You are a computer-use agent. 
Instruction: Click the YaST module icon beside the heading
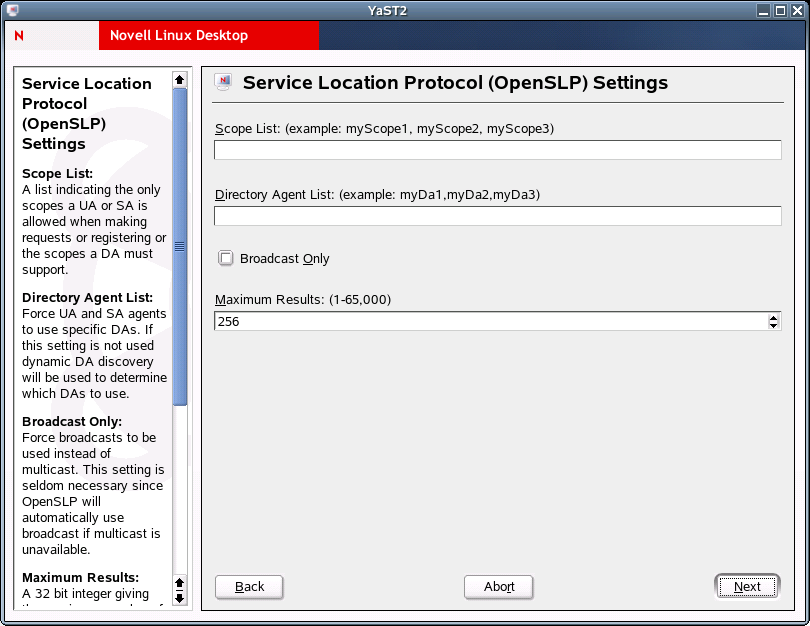tap(224, 83)
